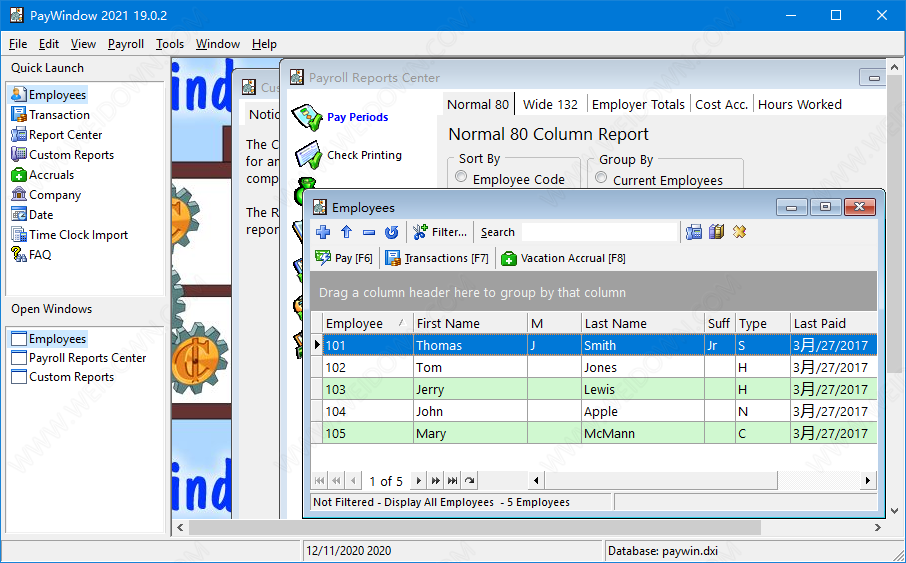
Task: Switch to Hours Worked tab
Action: tap(800, 105)
